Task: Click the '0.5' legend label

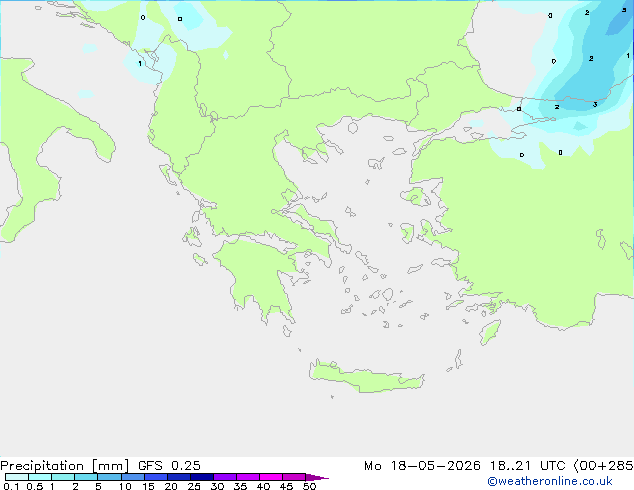Action: tap(34, 486)
